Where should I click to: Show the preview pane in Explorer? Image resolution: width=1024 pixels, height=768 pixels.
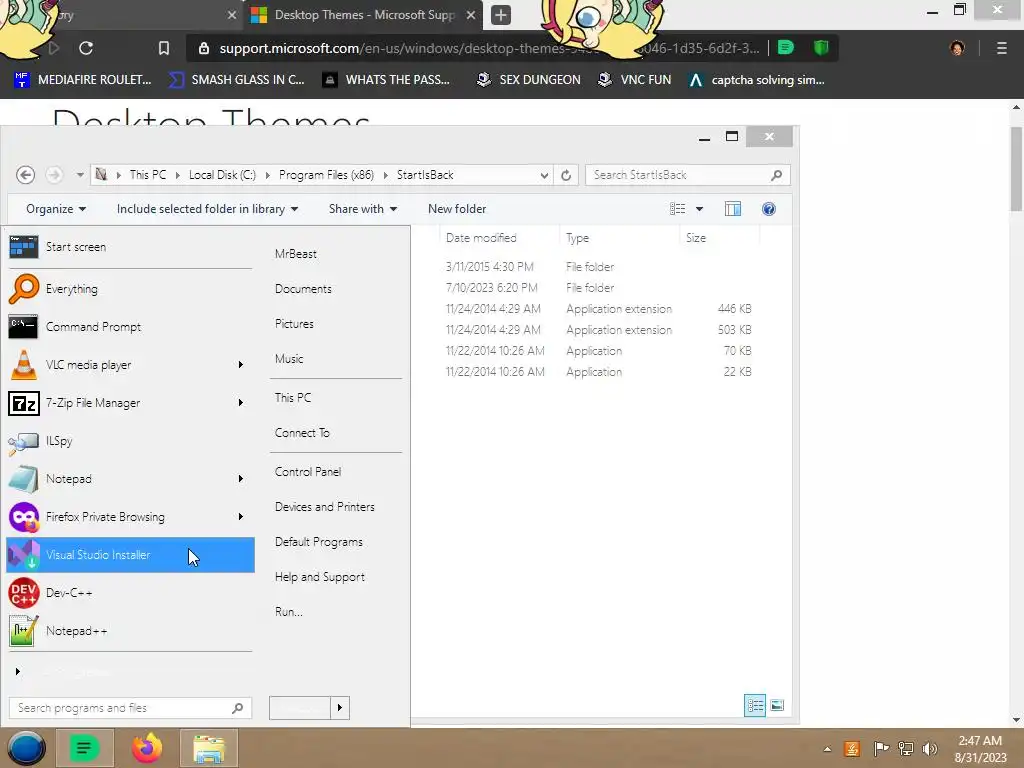tap(733, 209)
